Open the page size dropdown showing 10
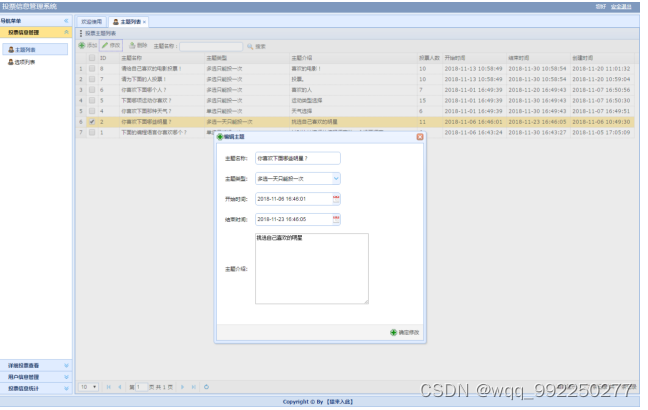Image resolution: width=648 pixels, height=410 pixels. coord(88,387)
